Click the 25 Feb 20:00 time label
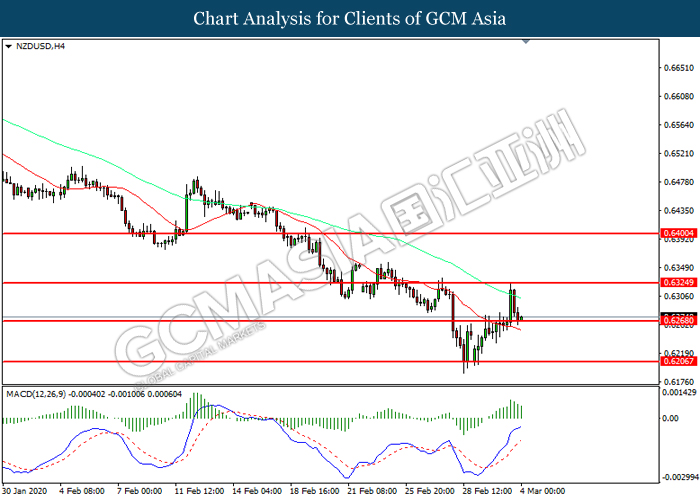This screenshot has width=700, height=500. 429,491
